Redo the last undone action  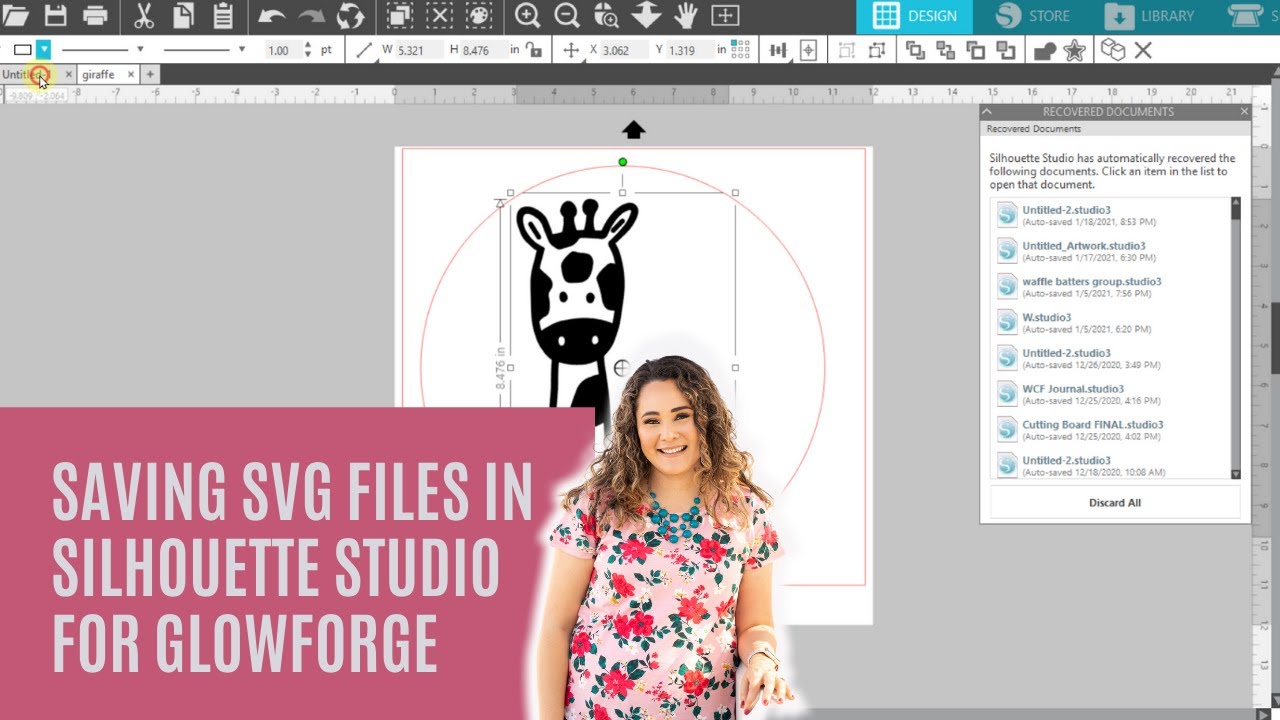311,15
